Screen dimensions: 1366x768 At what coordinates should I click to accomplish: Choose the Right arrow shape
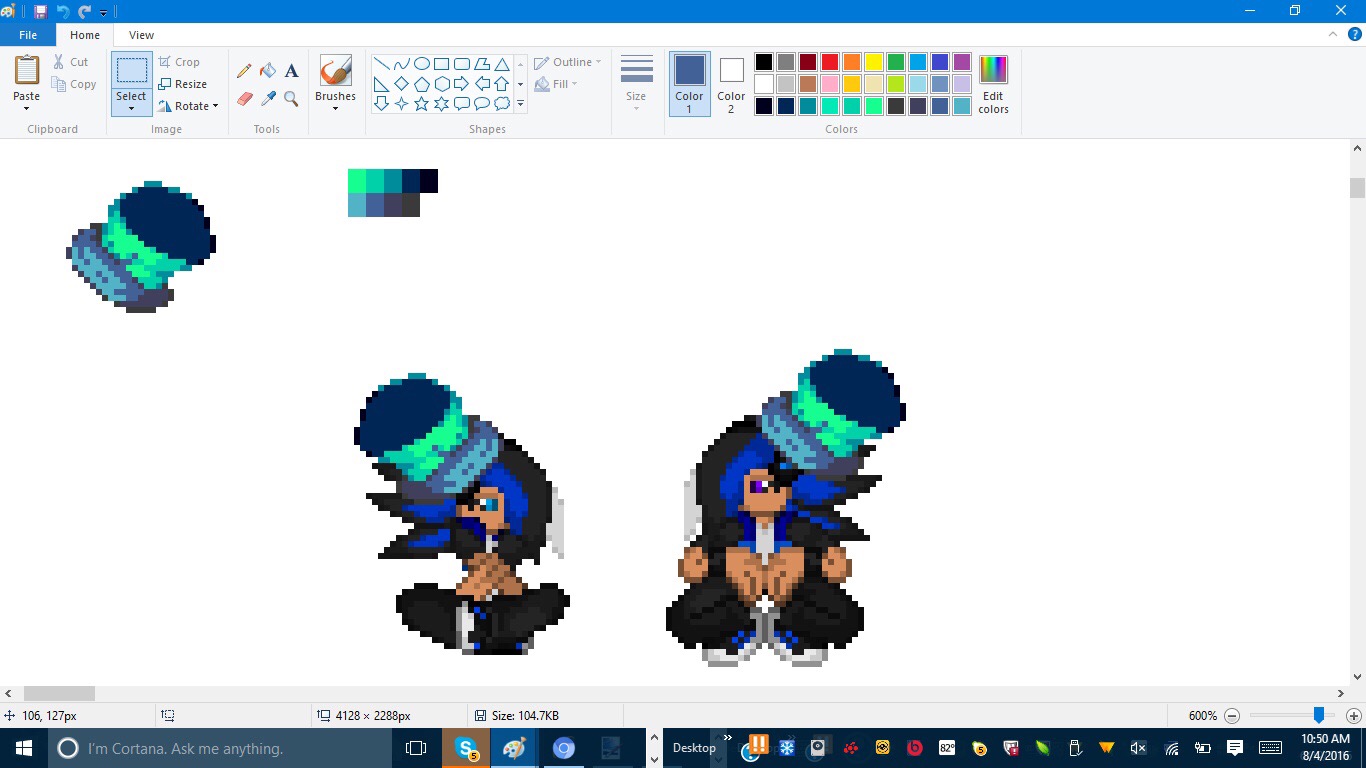coord(461,84)
